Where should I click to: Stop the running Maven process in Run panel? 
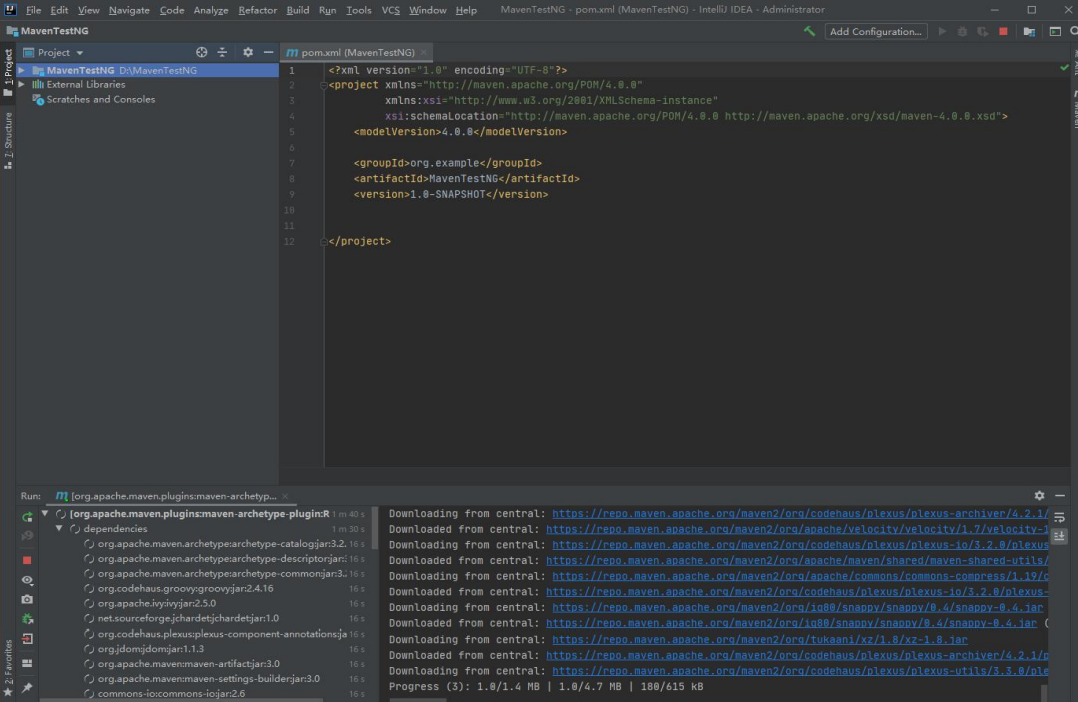[x=27, y=560]
